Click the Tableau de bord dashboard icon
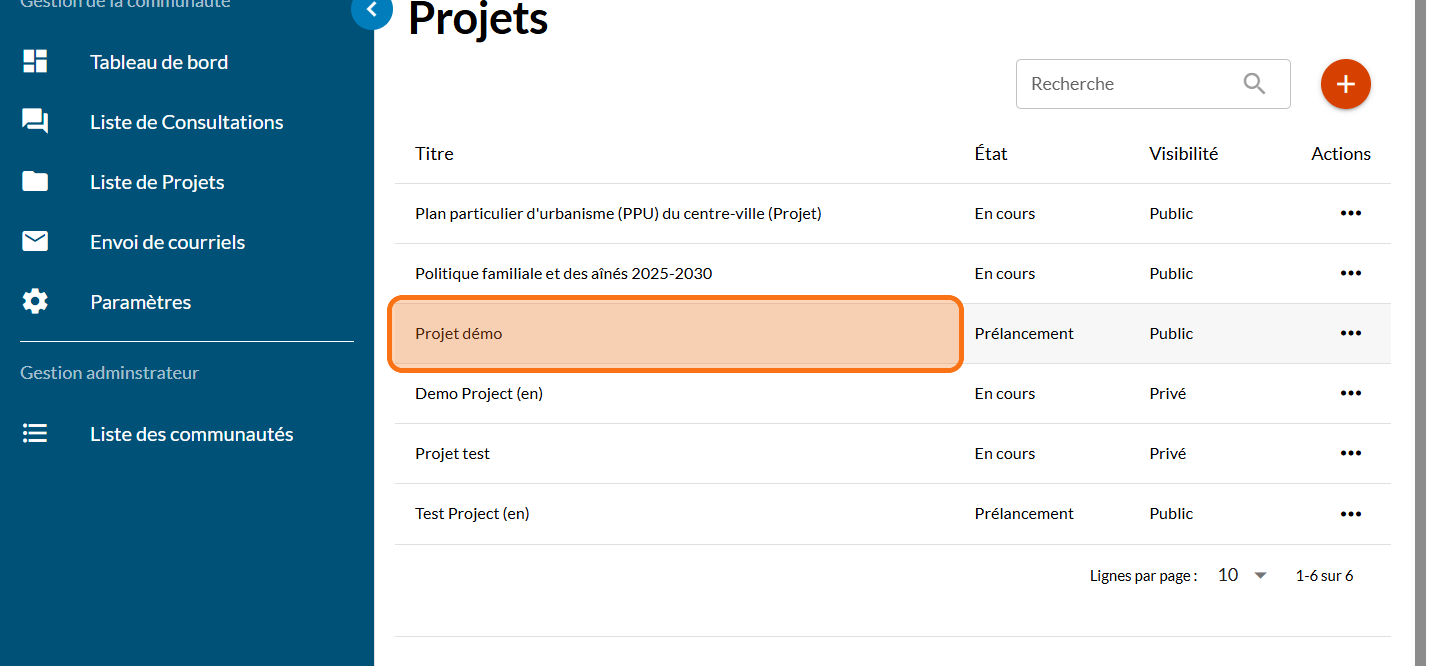 pyautogui.click(x=35, y=62)
